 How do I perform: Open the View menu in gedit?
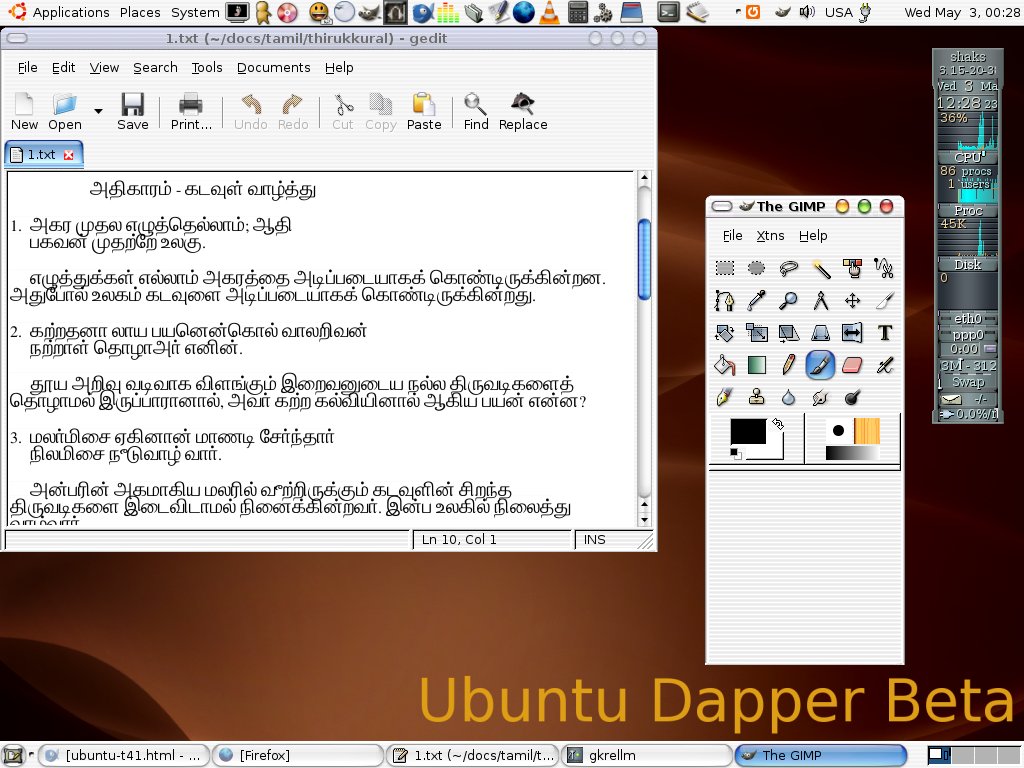(104, 67)
